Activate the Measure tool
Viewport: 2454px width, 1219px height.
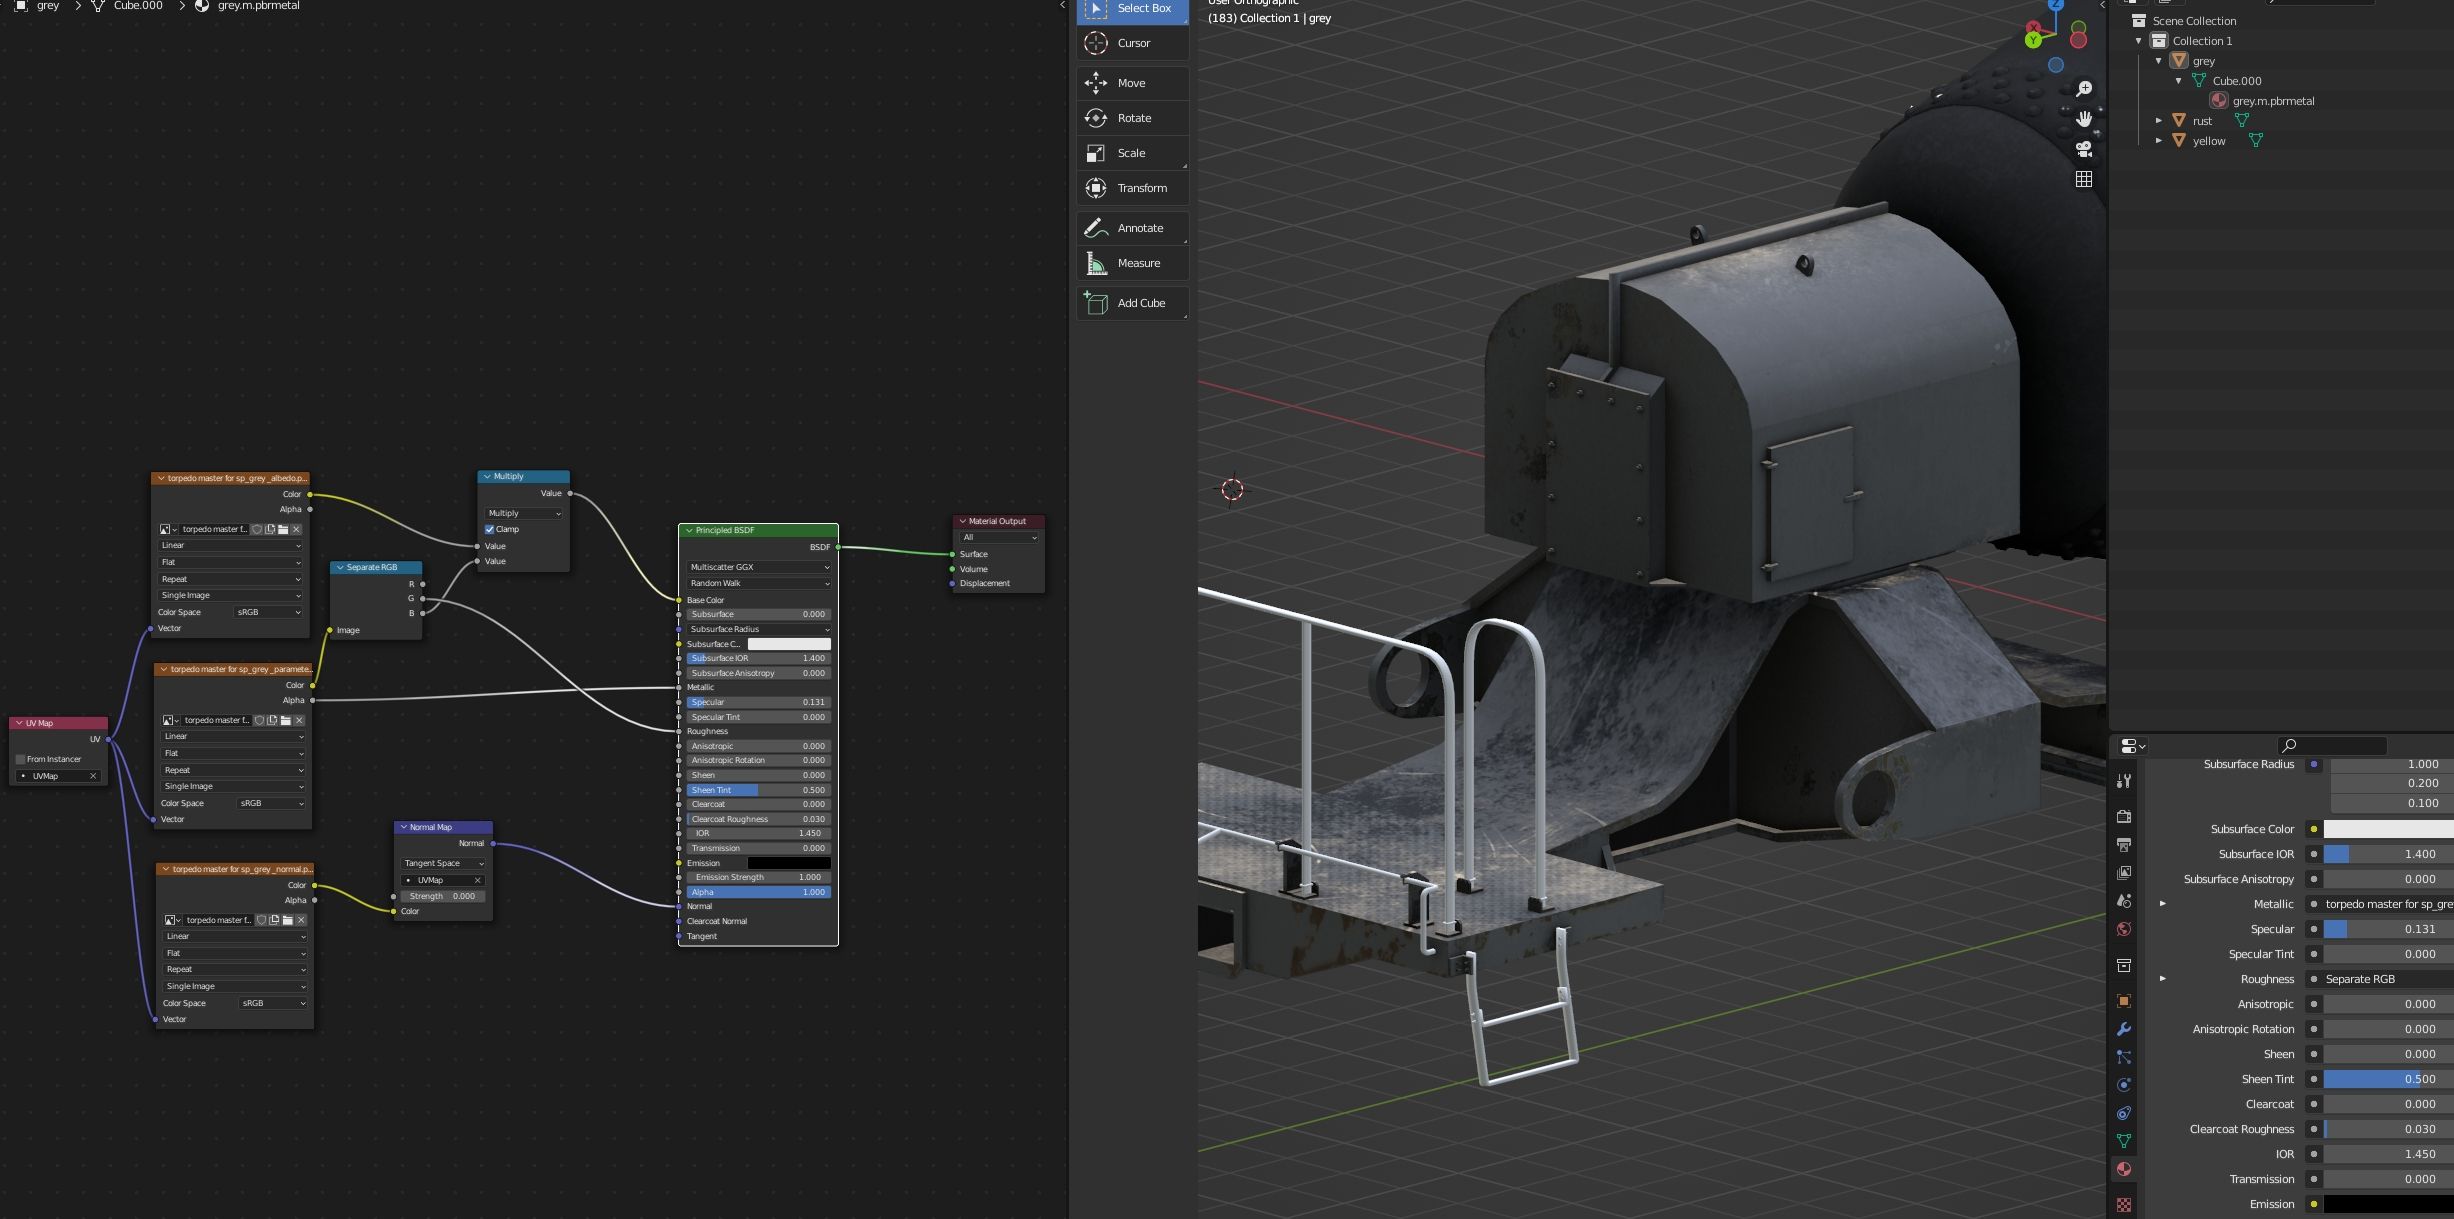1132,263
